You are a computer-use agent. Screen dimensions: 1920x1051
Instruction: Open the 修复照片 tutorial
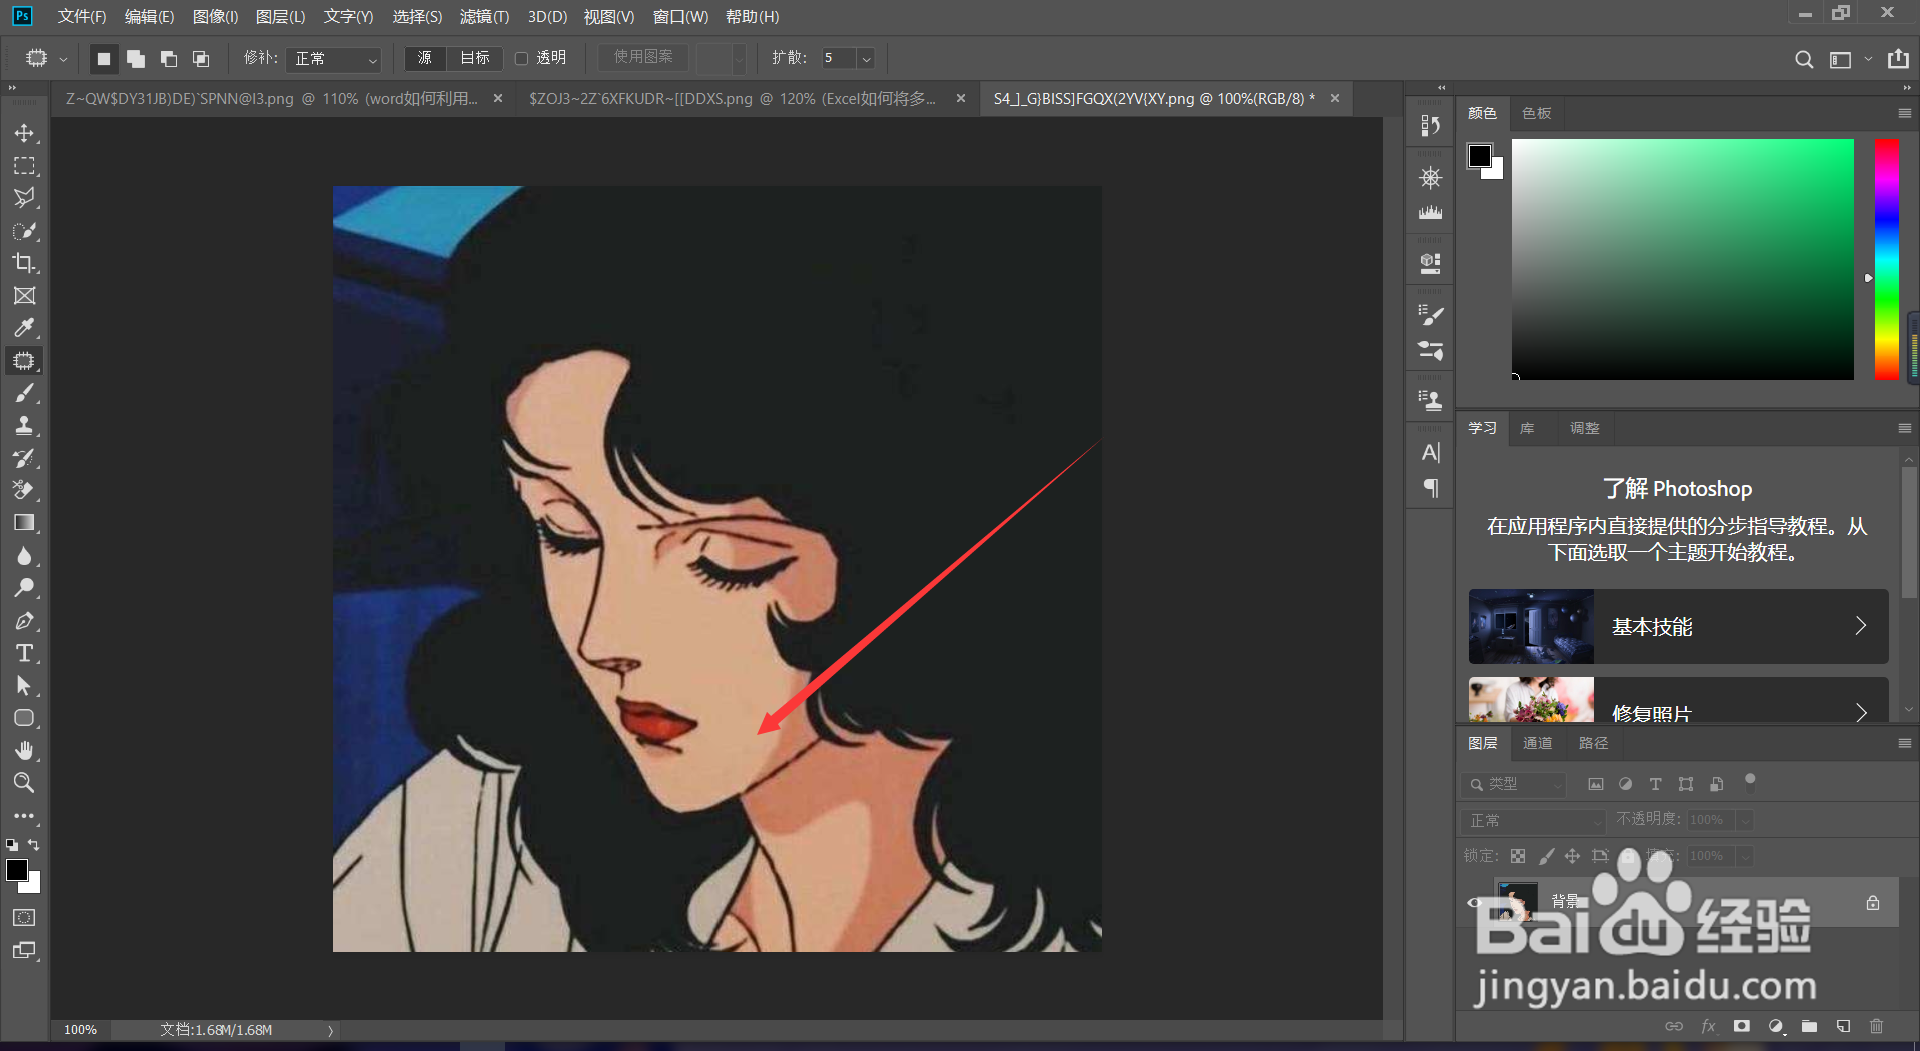tap(1678, 700)
